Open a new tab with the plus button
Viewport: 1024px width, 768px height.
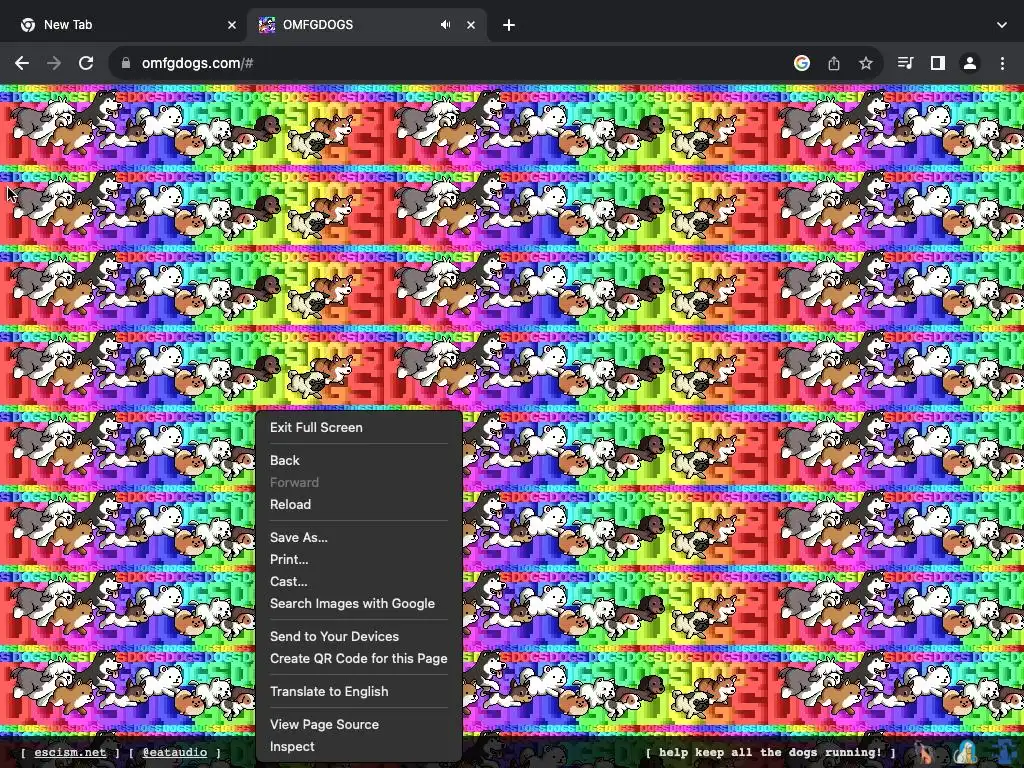pos(509,25)
